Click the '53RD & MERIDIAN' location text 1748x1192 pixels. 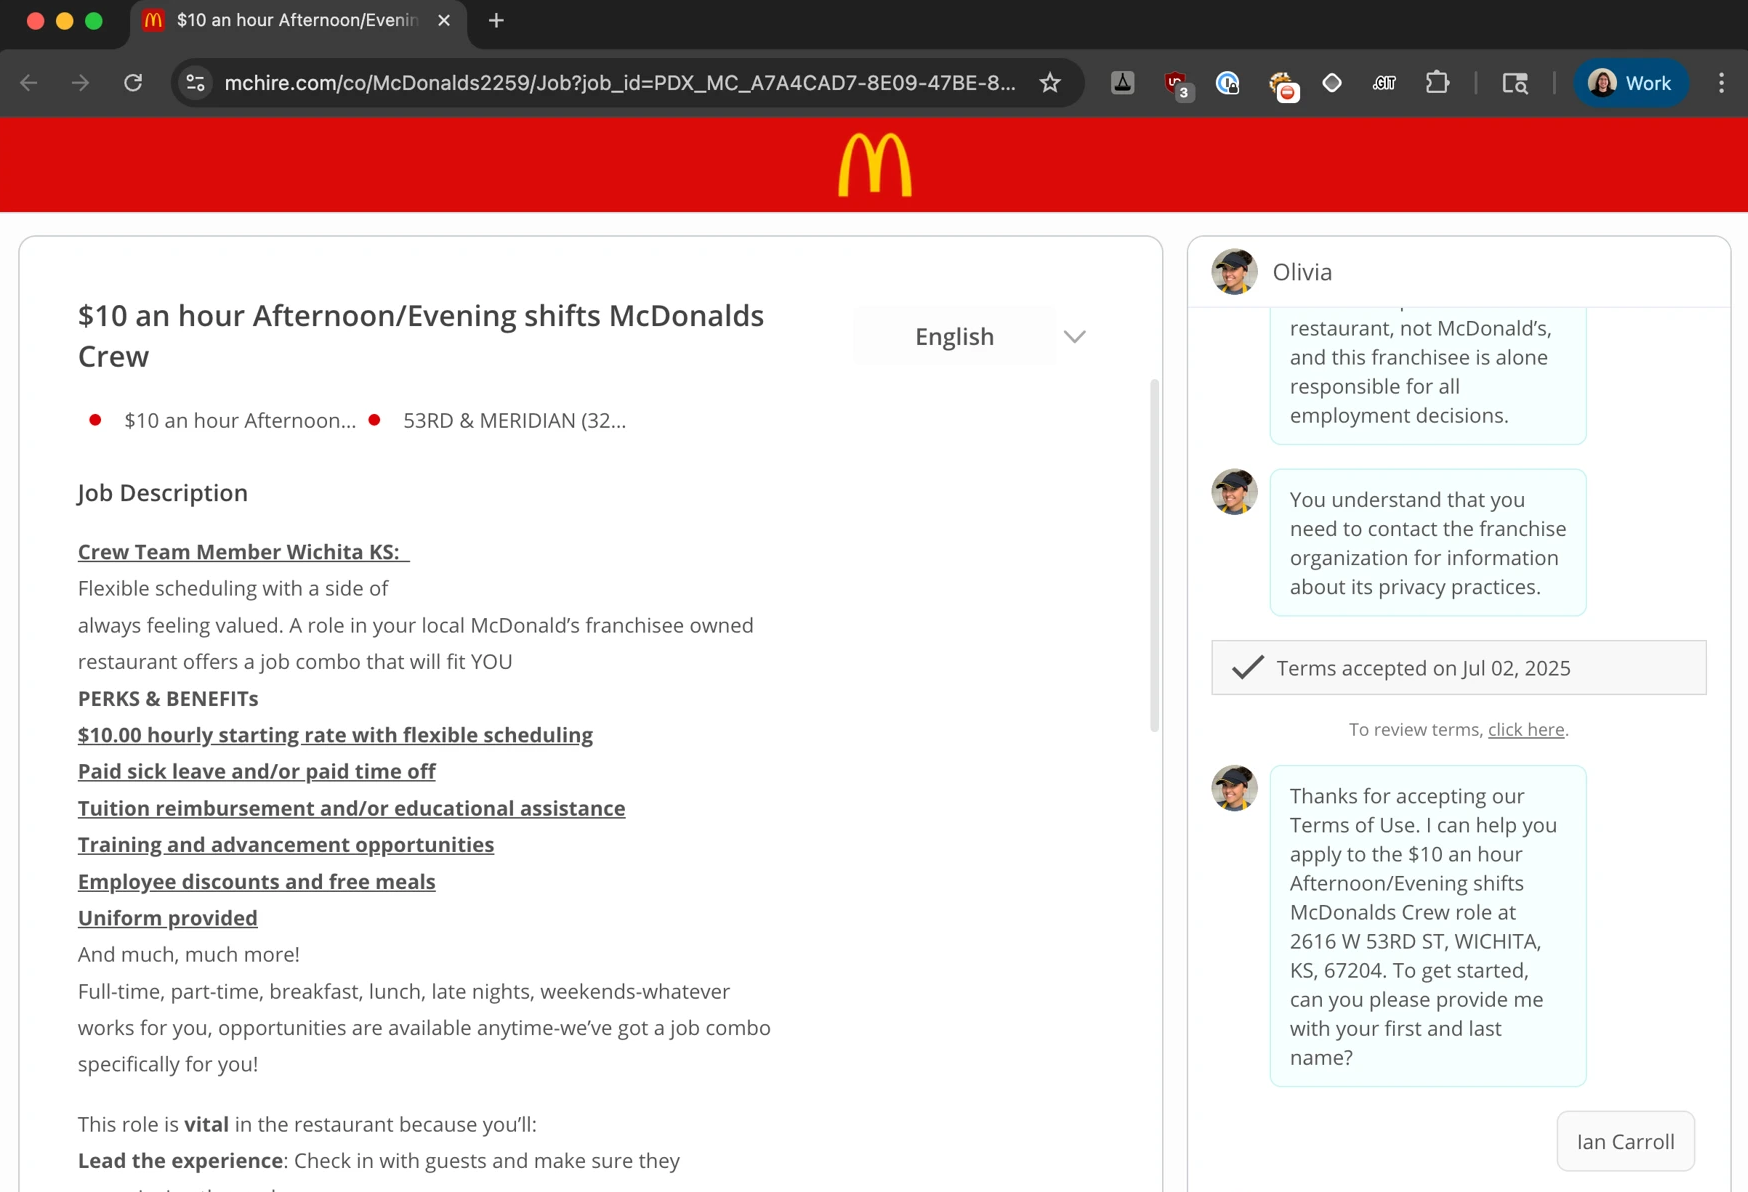point(514,421)
